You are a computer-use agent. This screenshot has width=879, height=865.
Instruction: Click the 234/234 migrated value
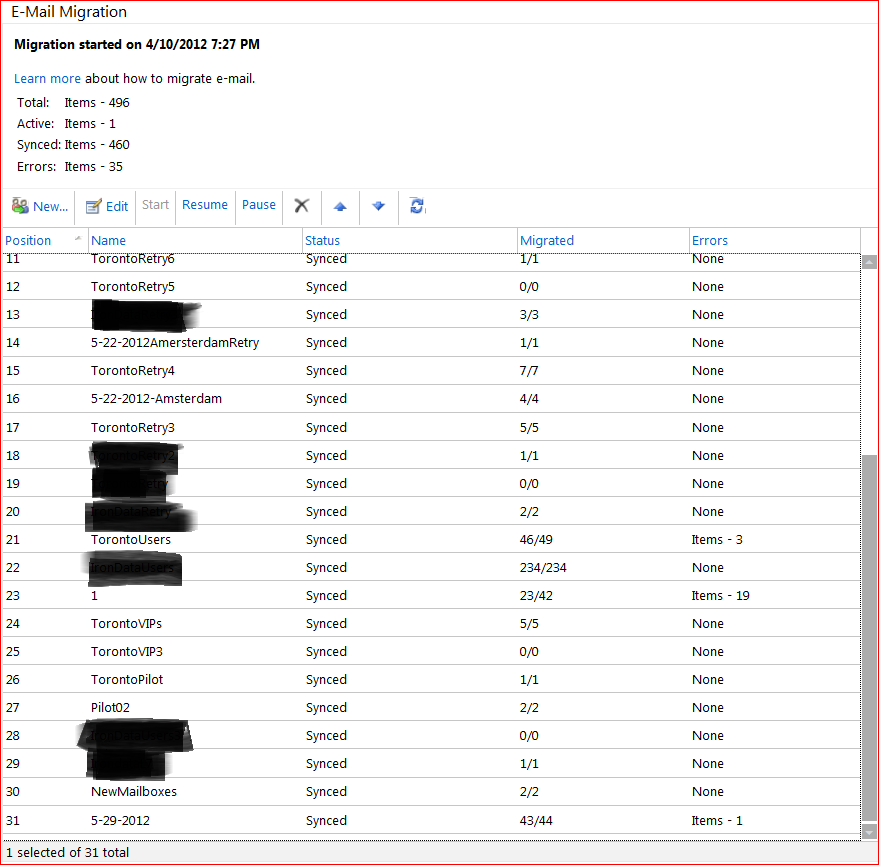[x=543, y=568]
